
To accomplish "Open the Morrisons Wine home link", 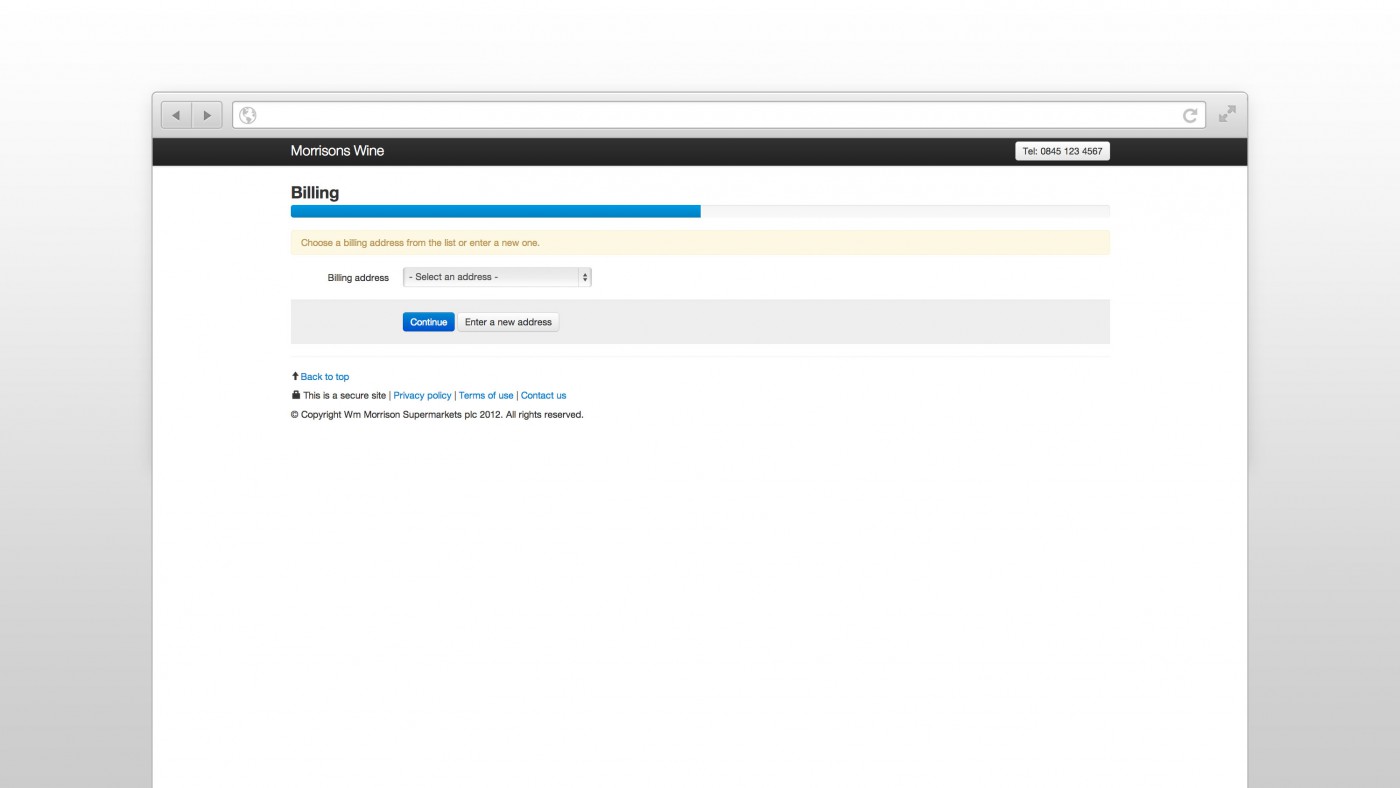I will tap(337, 151).
